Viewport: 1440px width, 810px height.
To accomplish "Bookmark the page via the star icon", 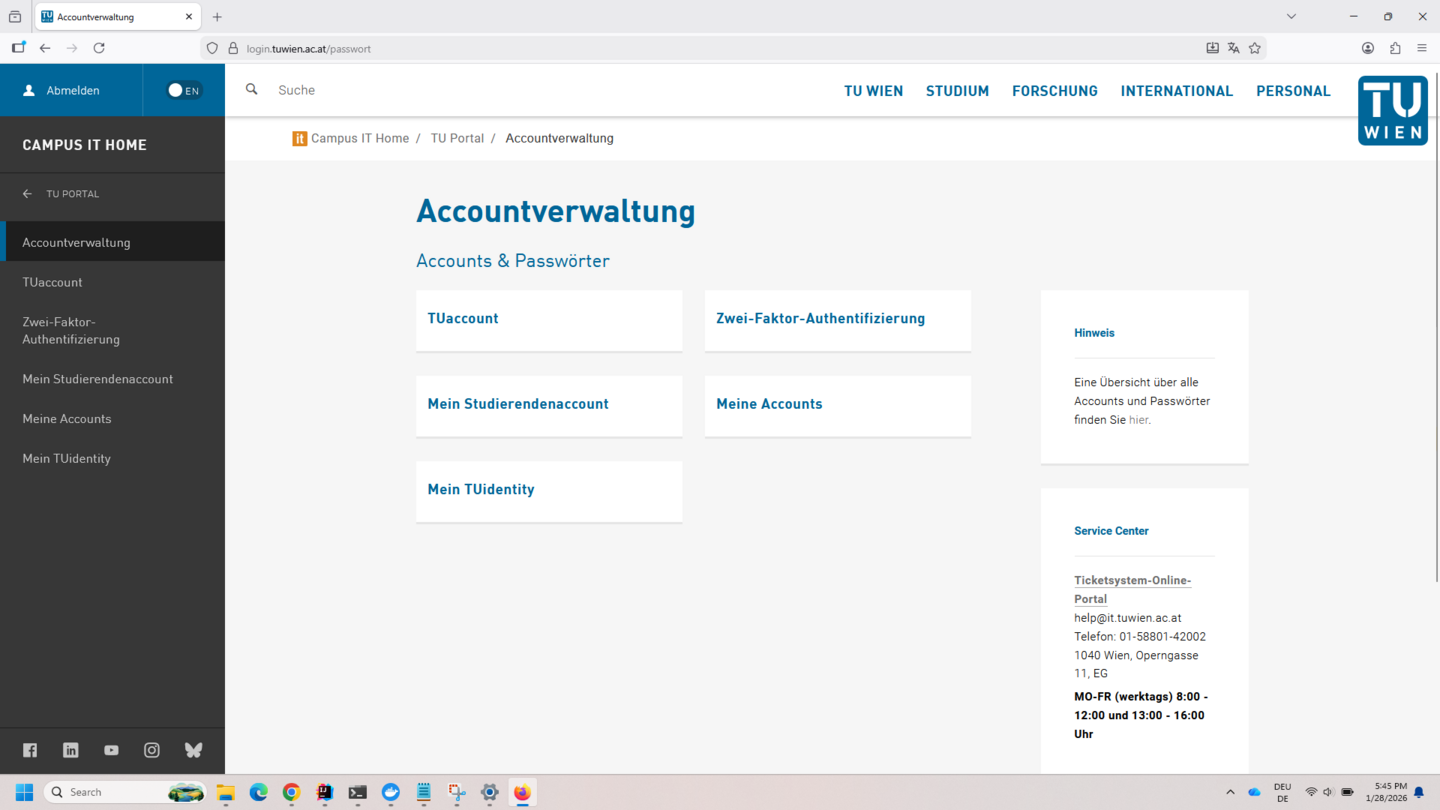I will point(1254,47).
